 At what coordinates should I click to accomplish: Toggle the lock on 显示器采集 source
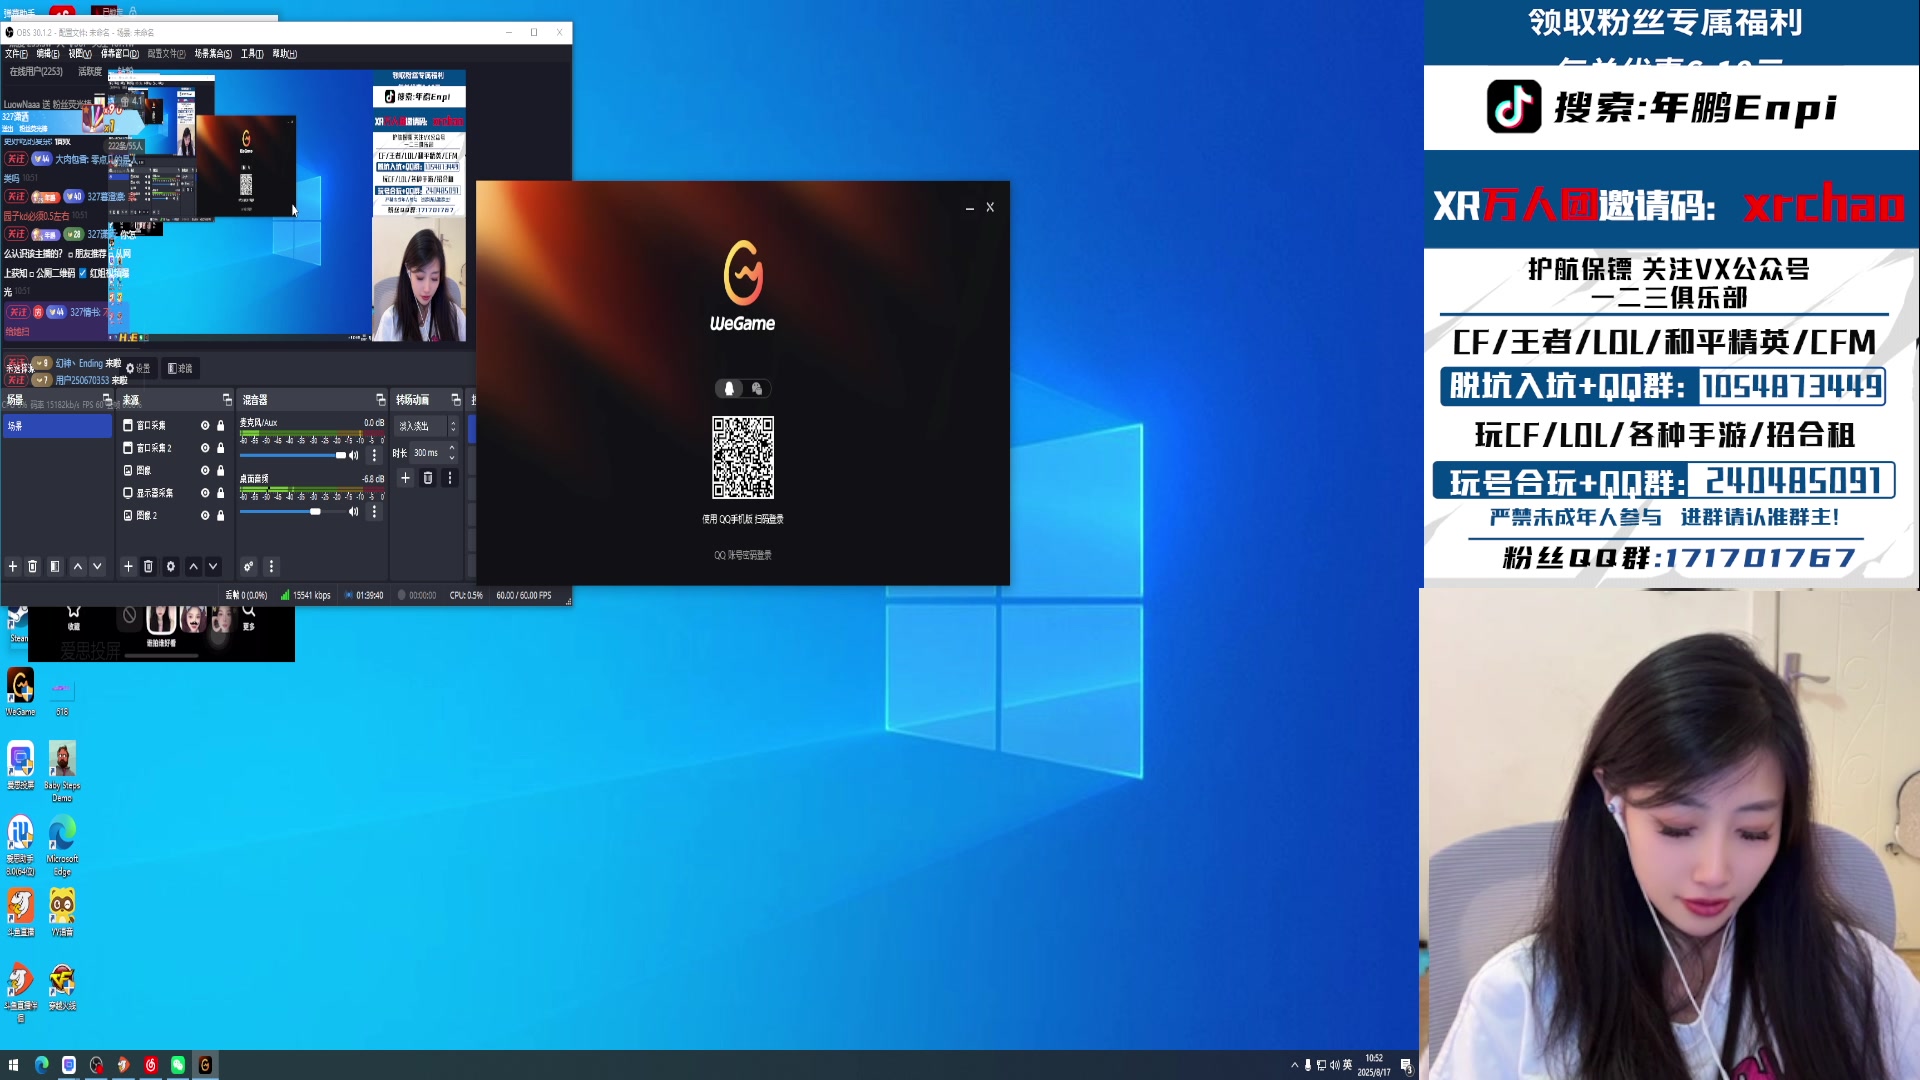(x=221, y=493)
